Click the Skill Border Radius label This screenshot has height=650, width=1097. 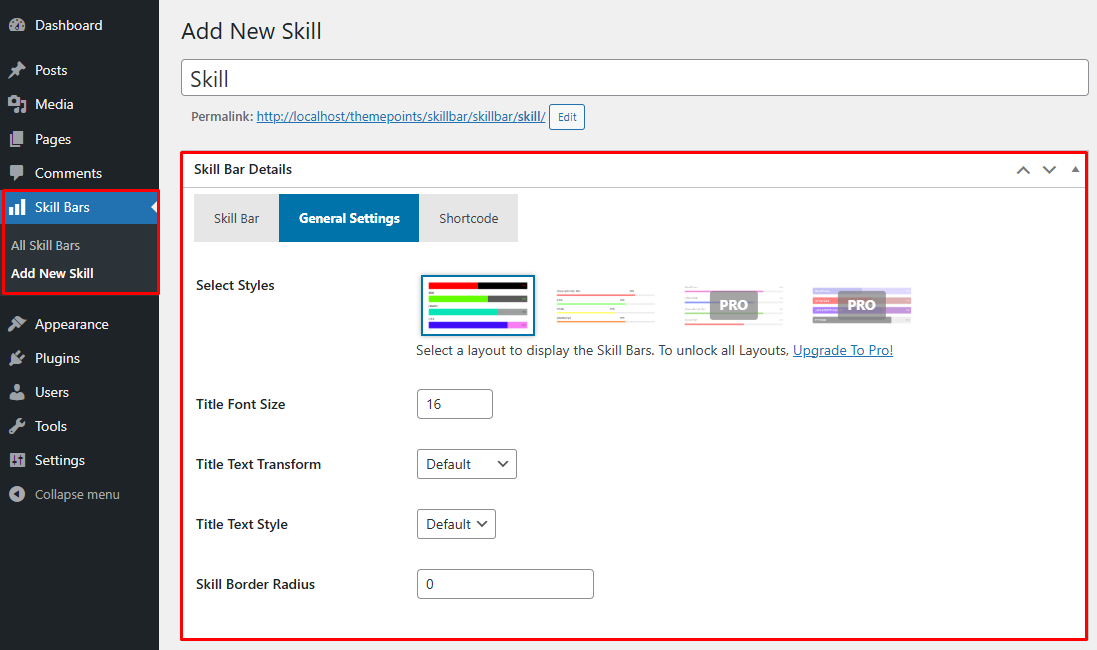point(255,584)
